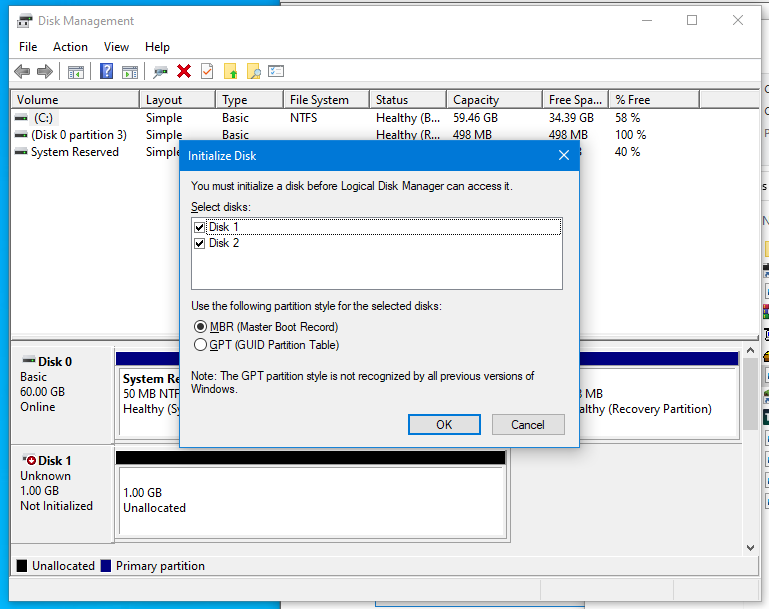Click the Disk 0 partition 3 drive icon
Screen dimensions: 769x609
(x=21, y=135)
